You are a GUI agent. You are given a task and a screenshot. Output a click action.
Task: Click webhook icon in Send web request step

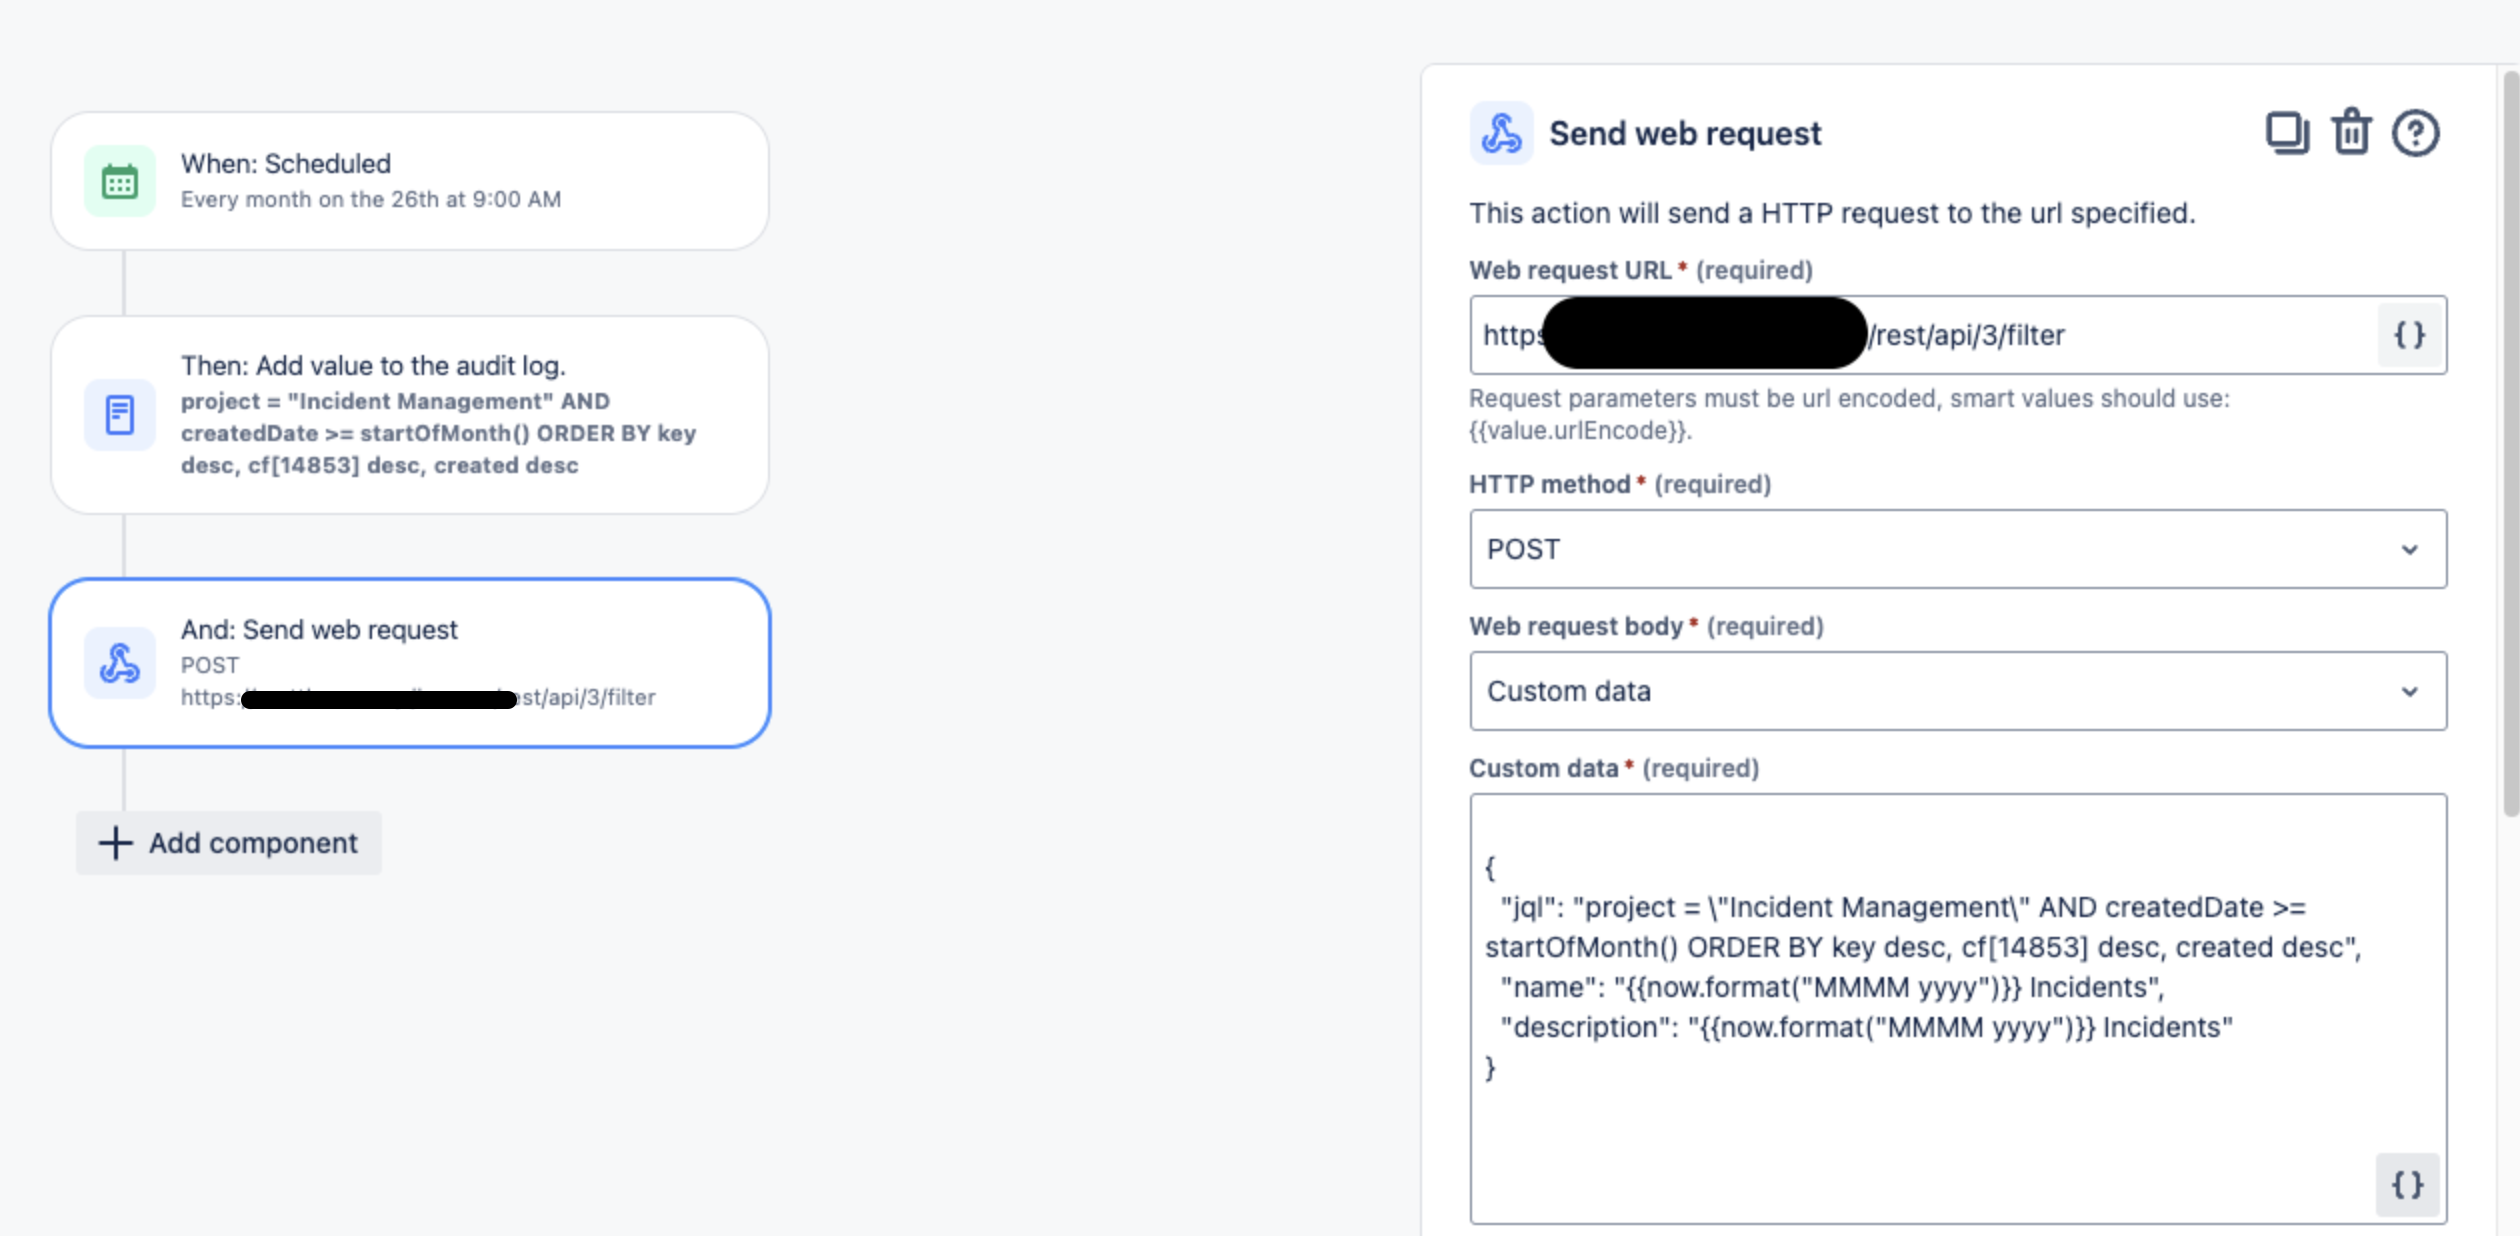(120, 663)
